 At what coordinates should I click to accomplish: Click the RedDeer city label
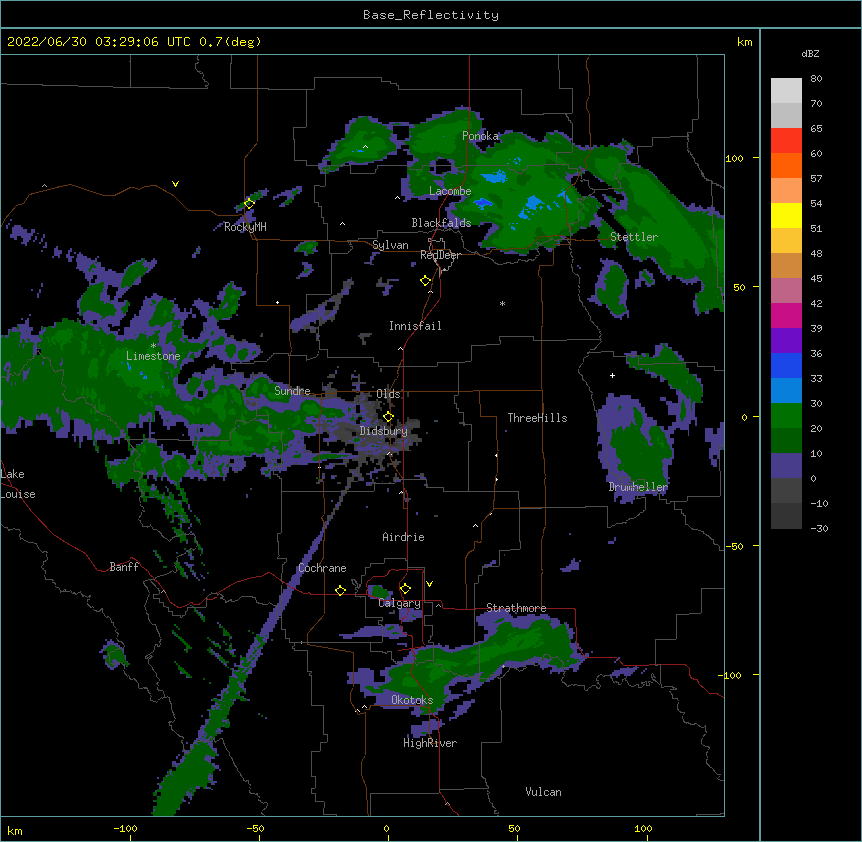coord(440,255)
